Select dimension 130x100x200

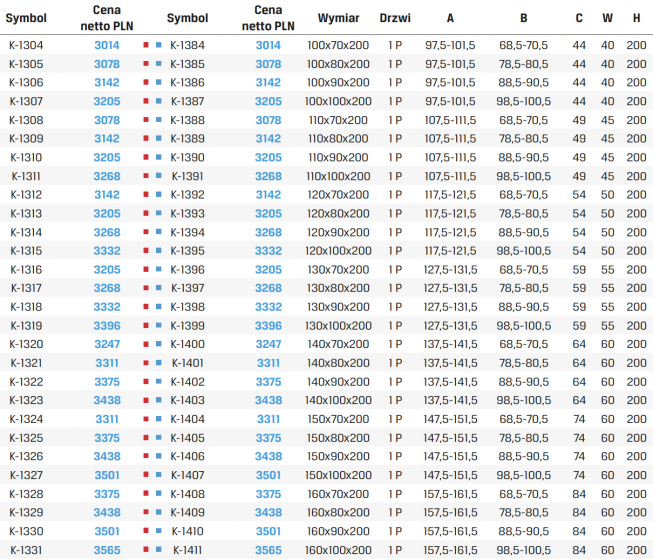coord(338,326)
